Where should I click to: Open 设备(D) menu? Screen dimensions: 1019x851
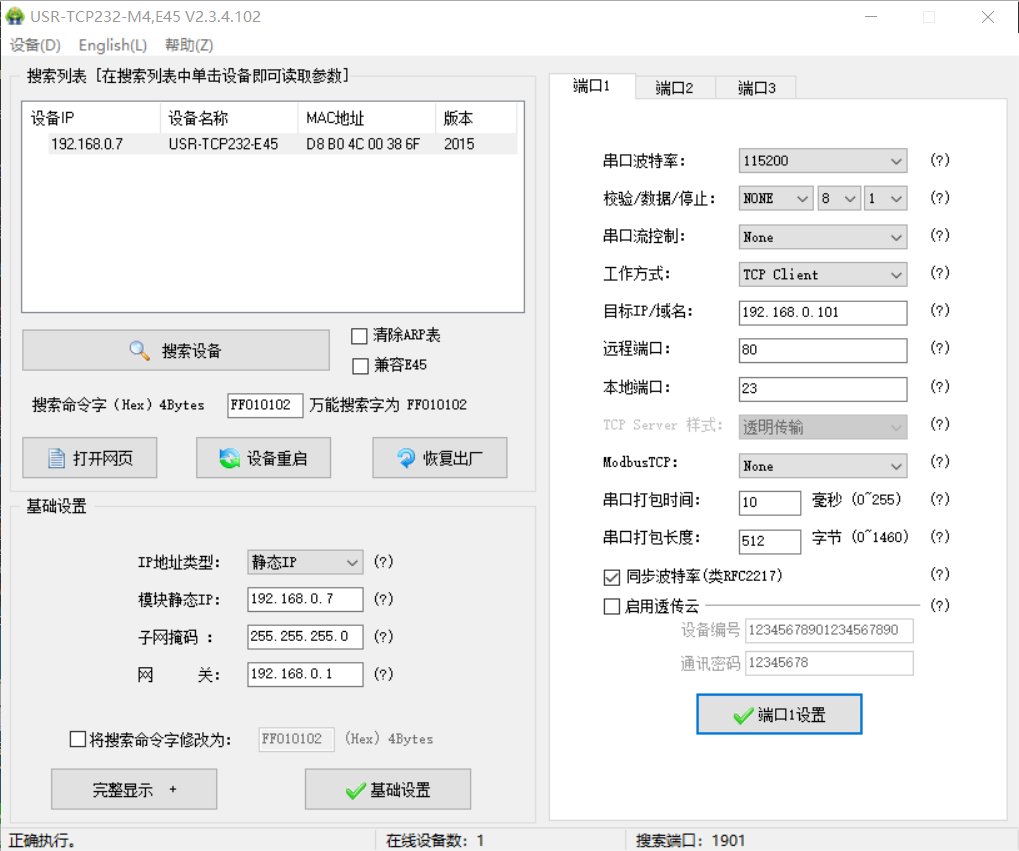click(x=35, y=45)
